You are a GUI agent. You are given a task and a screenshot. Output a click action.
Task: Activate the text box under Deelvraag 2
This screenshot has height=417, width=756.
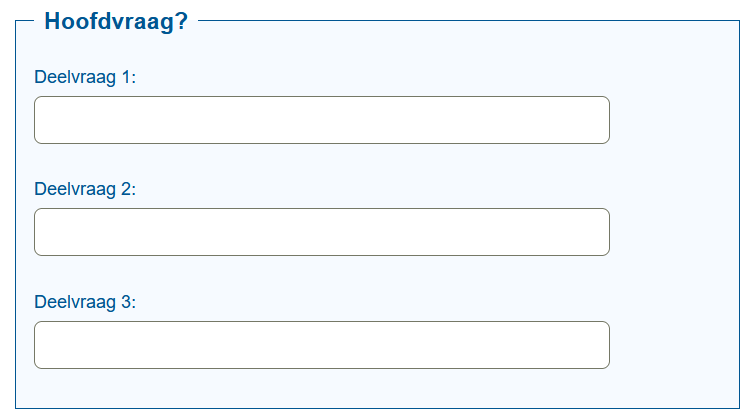(x=322, y=232)
